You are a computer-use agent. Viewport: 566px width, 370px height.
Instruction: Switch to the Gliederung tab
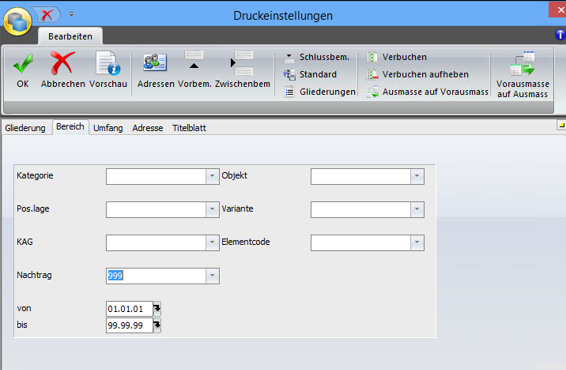(25, 128)
